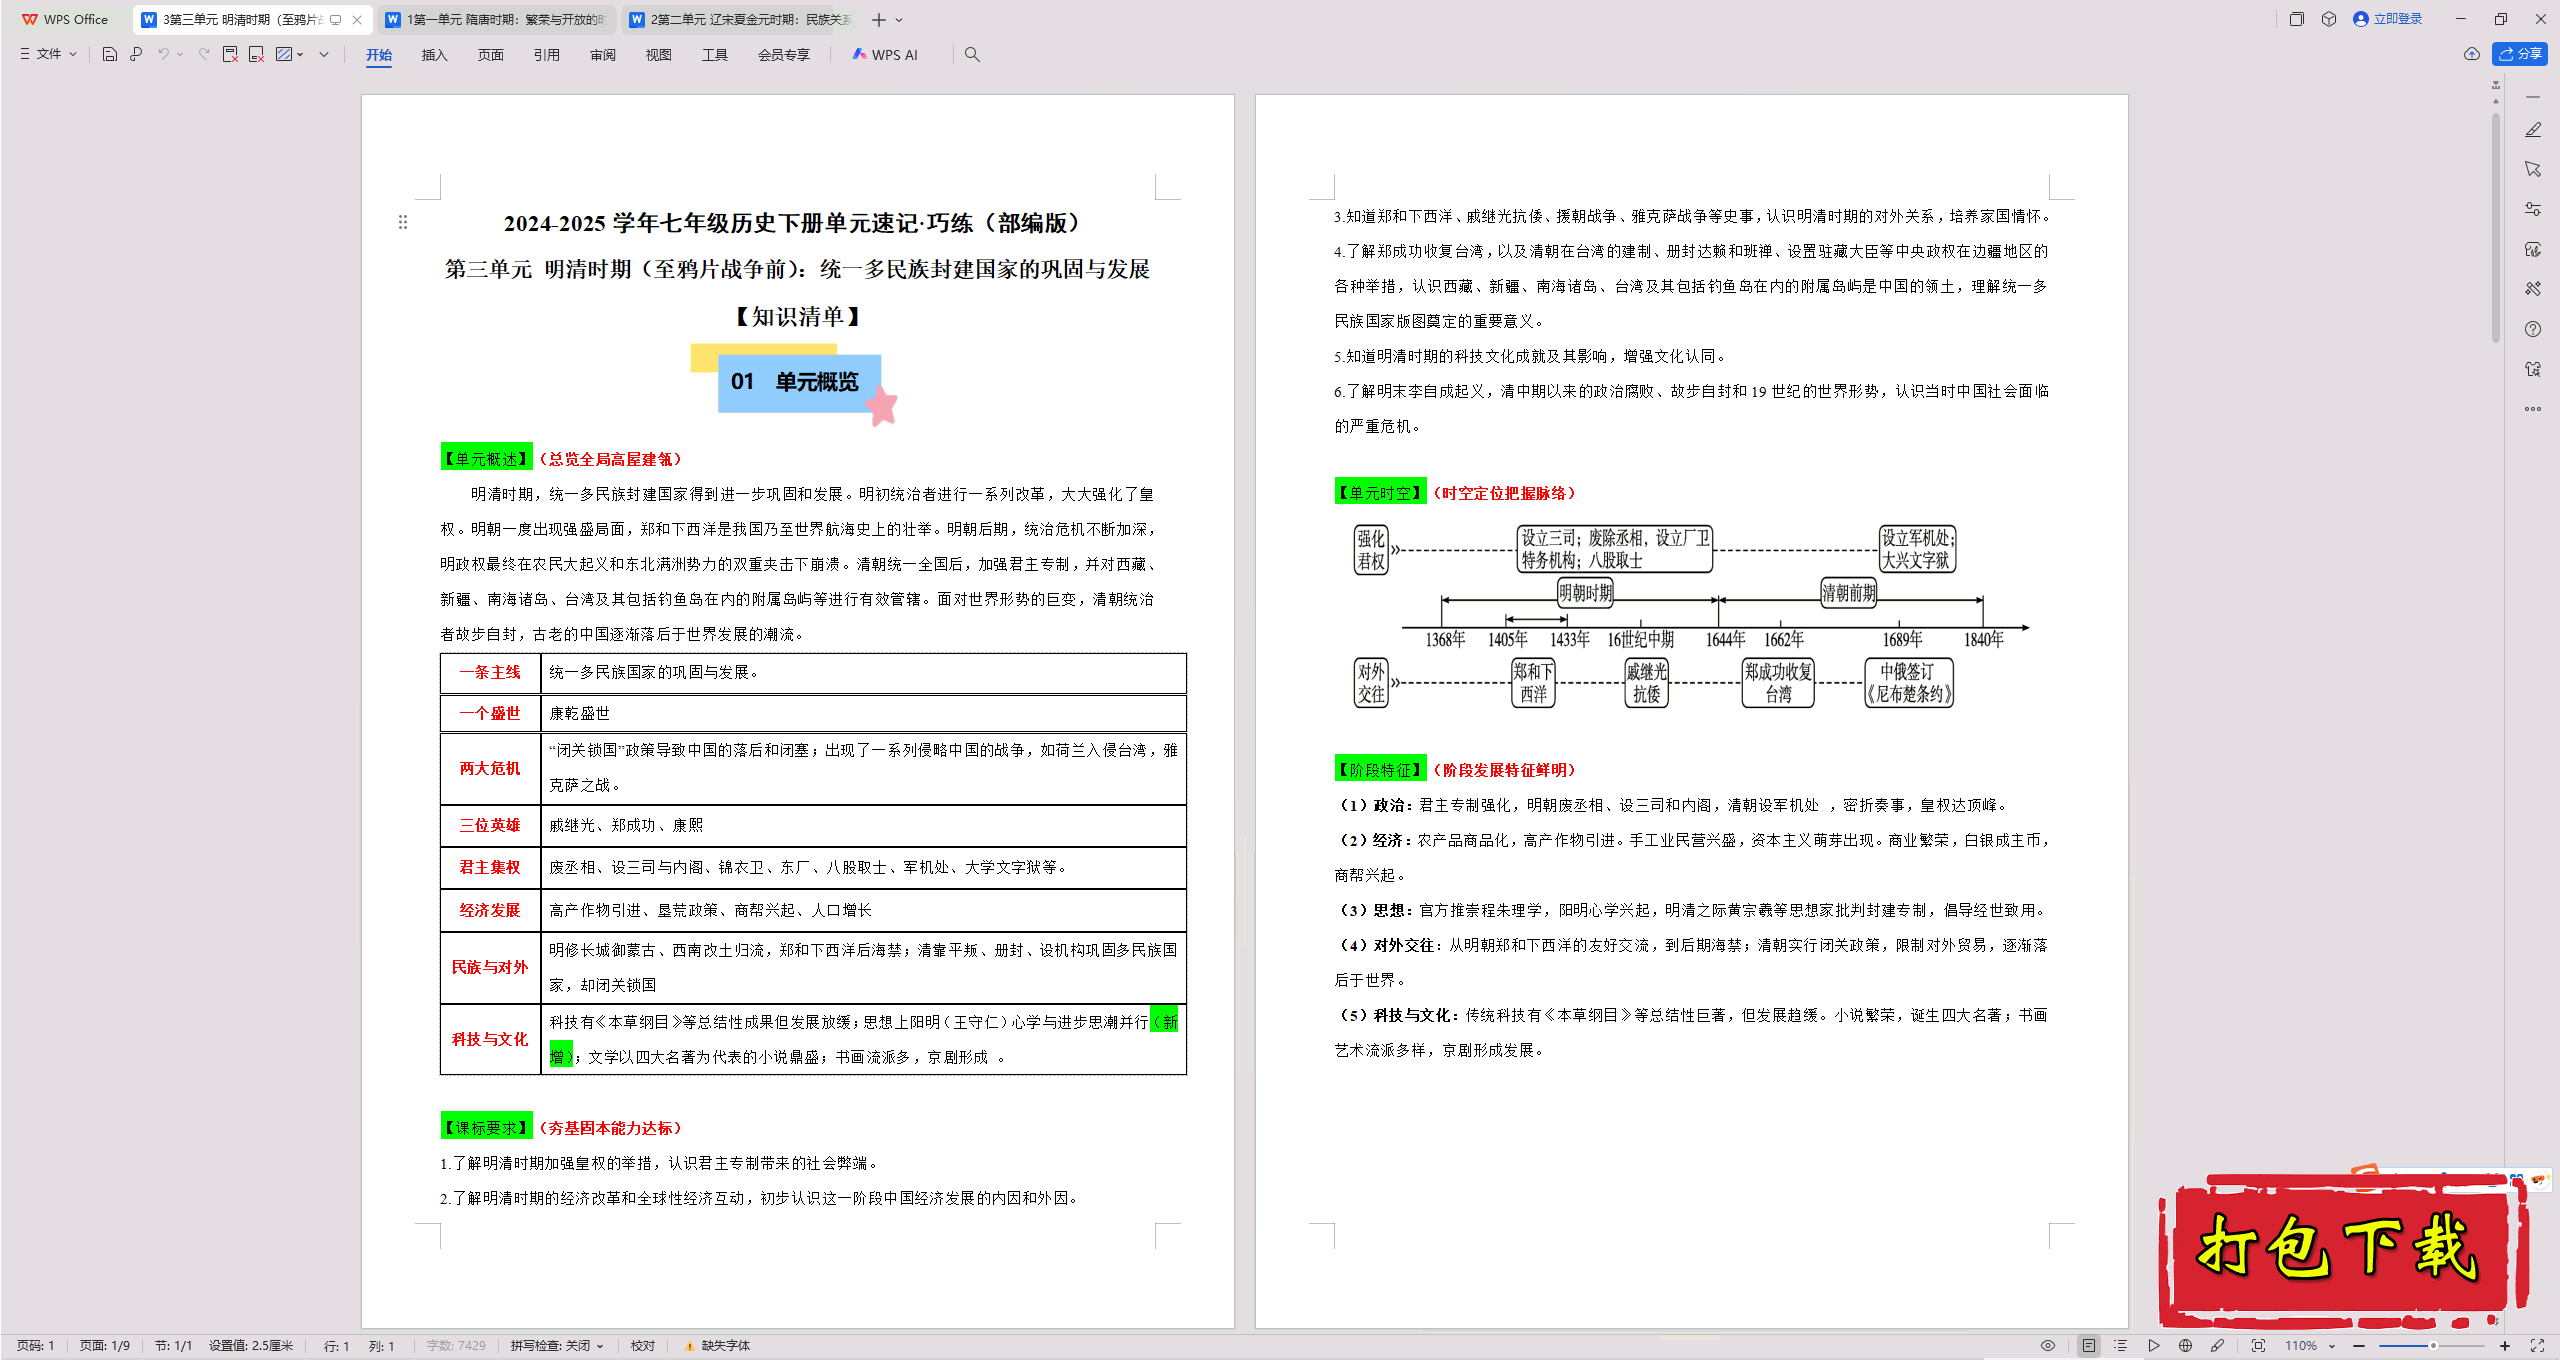Click the tools icon in right sidebar
Viewport: 2560px width, 1360px height.
point(2533,289)
